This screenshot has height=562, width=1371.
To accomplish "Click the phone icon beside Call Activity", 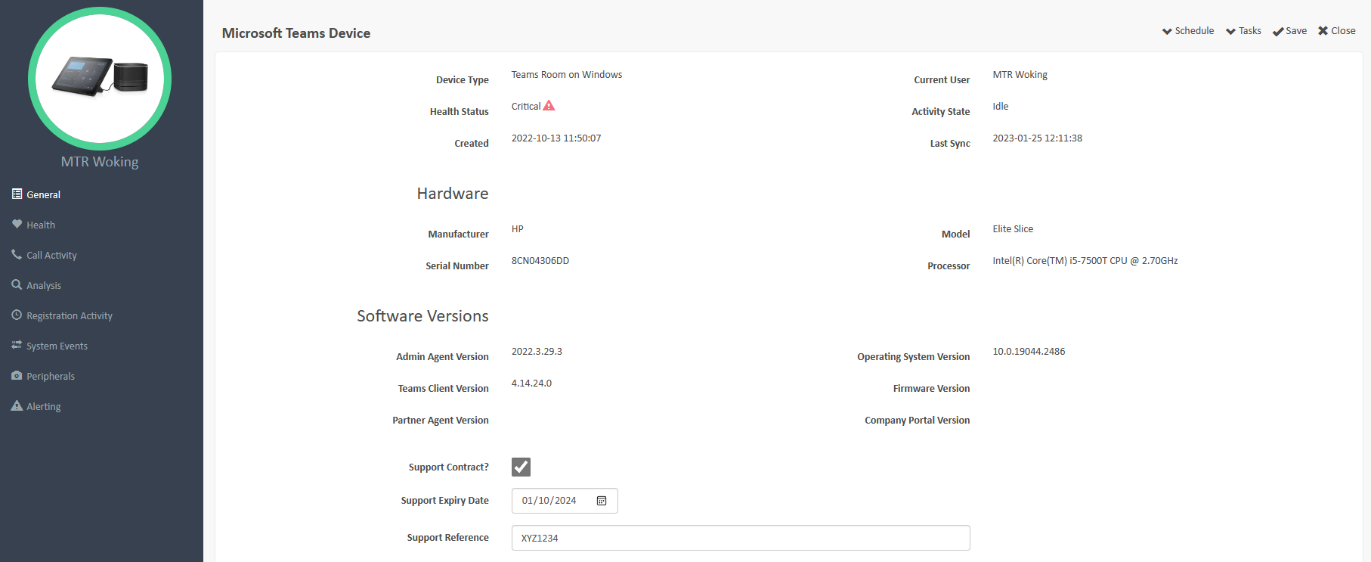I will point(17,255).
